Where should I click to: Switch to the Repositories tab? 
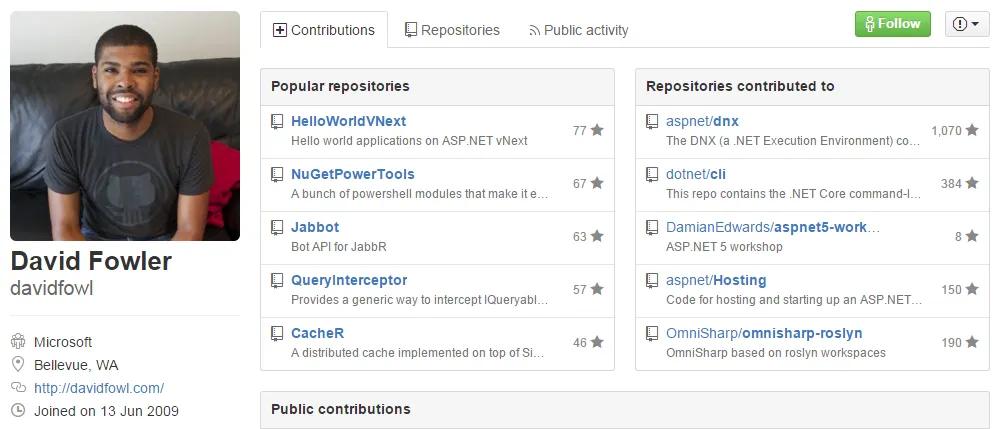[x=452, y=30]
